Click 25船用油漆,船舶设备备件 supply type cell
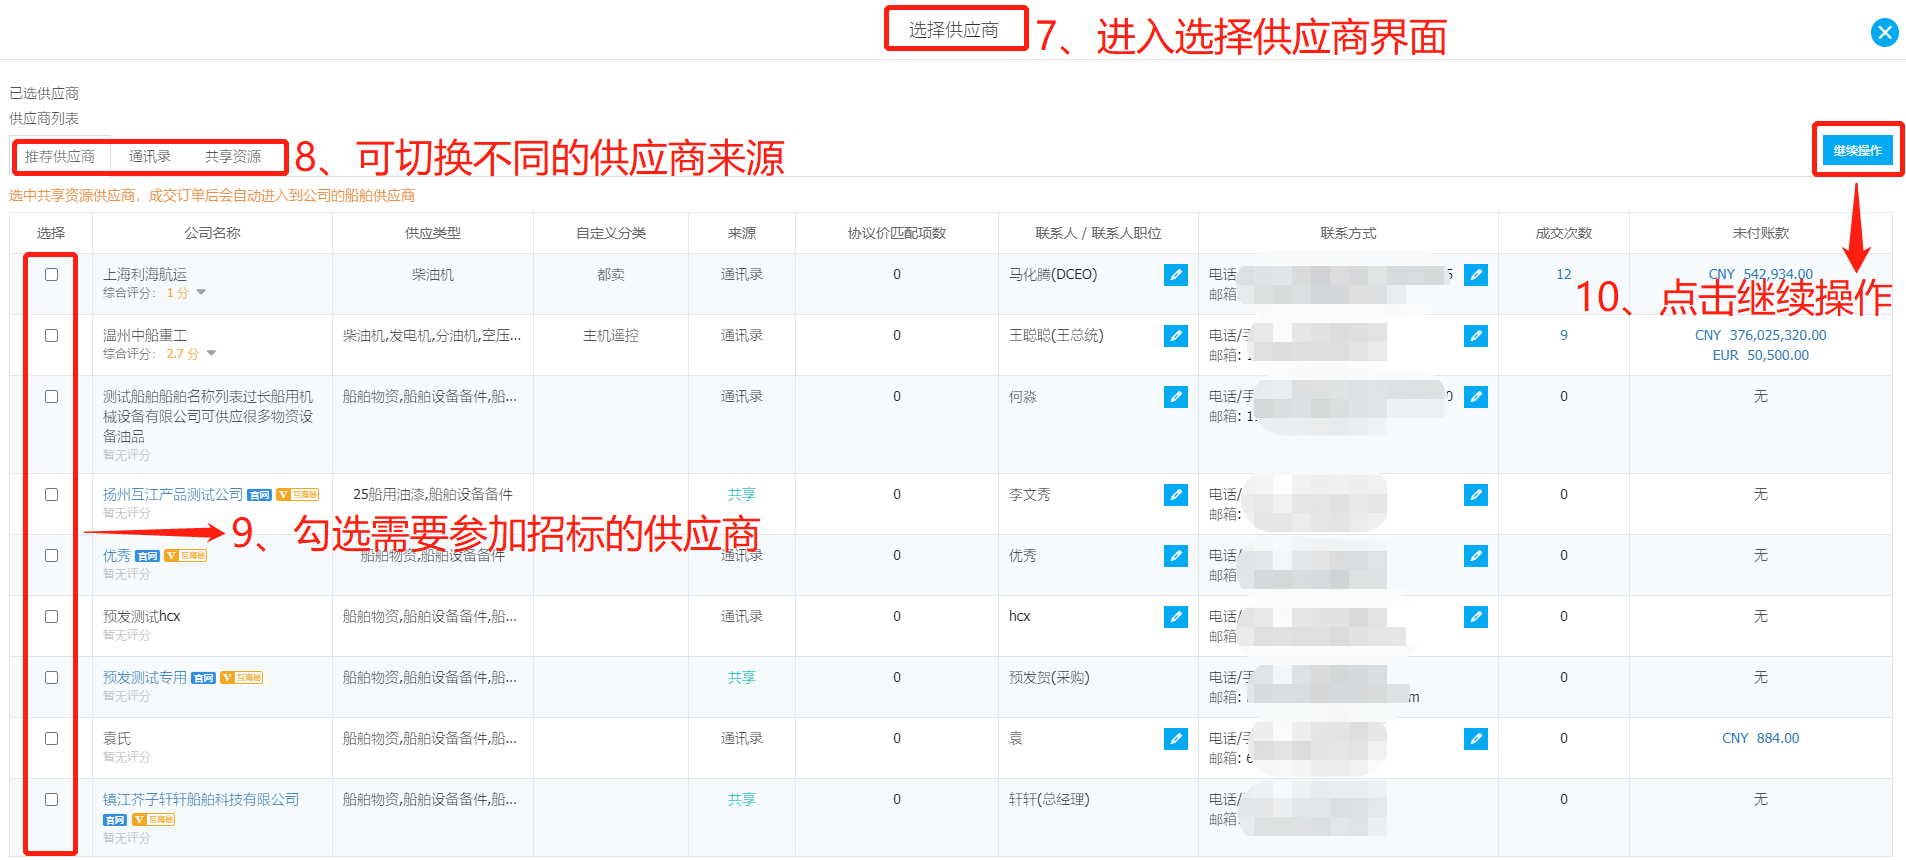This screenshot has width=1906, height=860. coord(433,495)
